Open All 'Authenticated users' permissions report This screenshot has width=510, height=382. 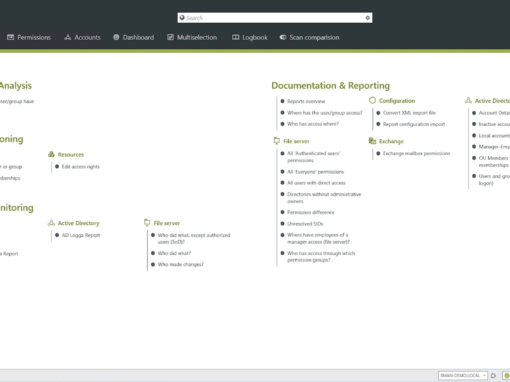click(x=313, y=157)
